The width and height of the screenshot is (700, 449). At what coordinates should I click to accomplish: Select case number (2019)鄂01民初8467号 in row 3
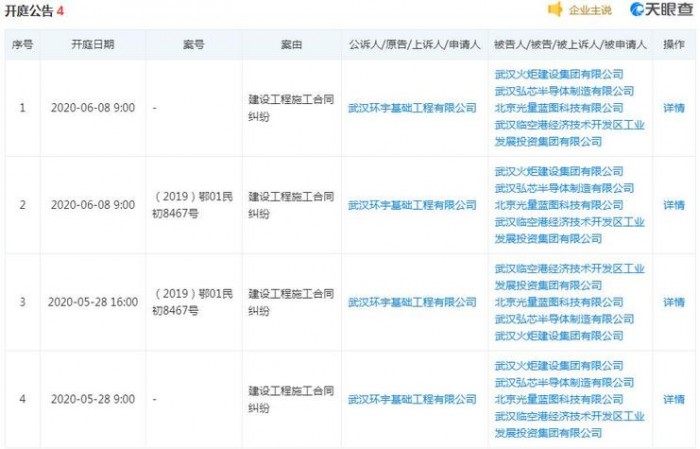192,302
